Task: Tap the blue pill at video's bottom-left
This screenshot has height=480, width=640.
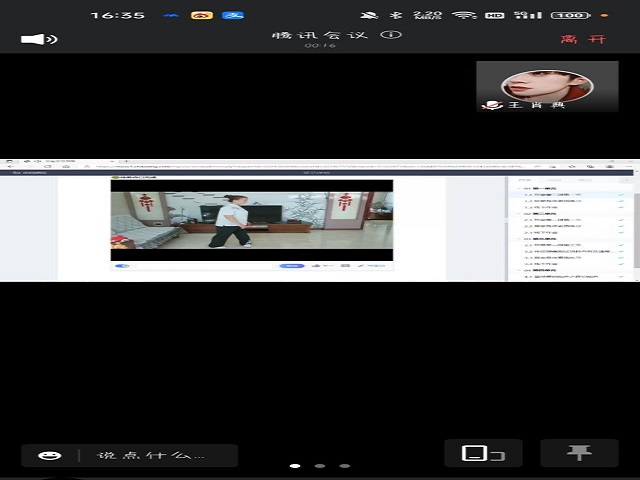Action: click(123, 266)
